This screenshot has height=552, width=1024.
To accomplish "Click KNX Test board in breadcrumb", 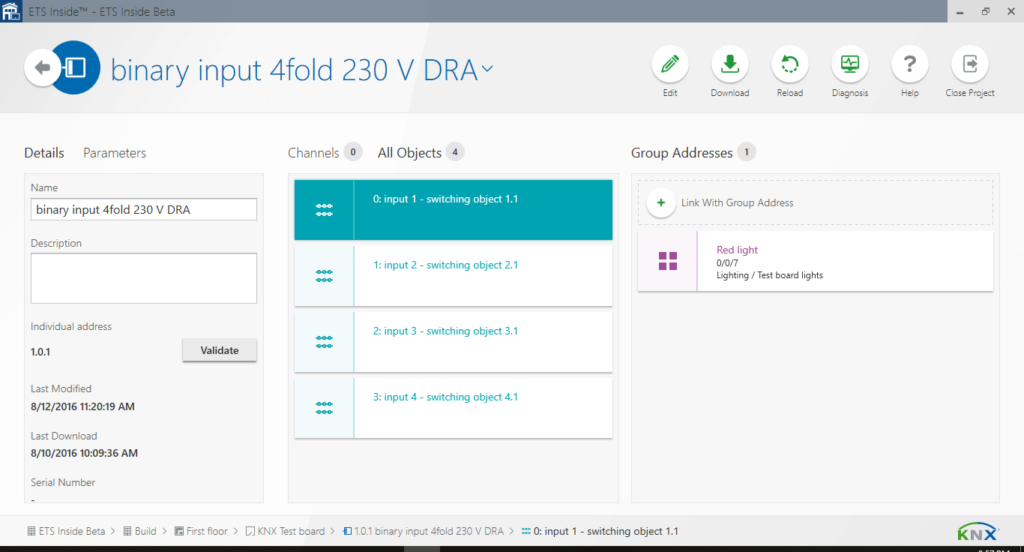I will coord(285,531).
